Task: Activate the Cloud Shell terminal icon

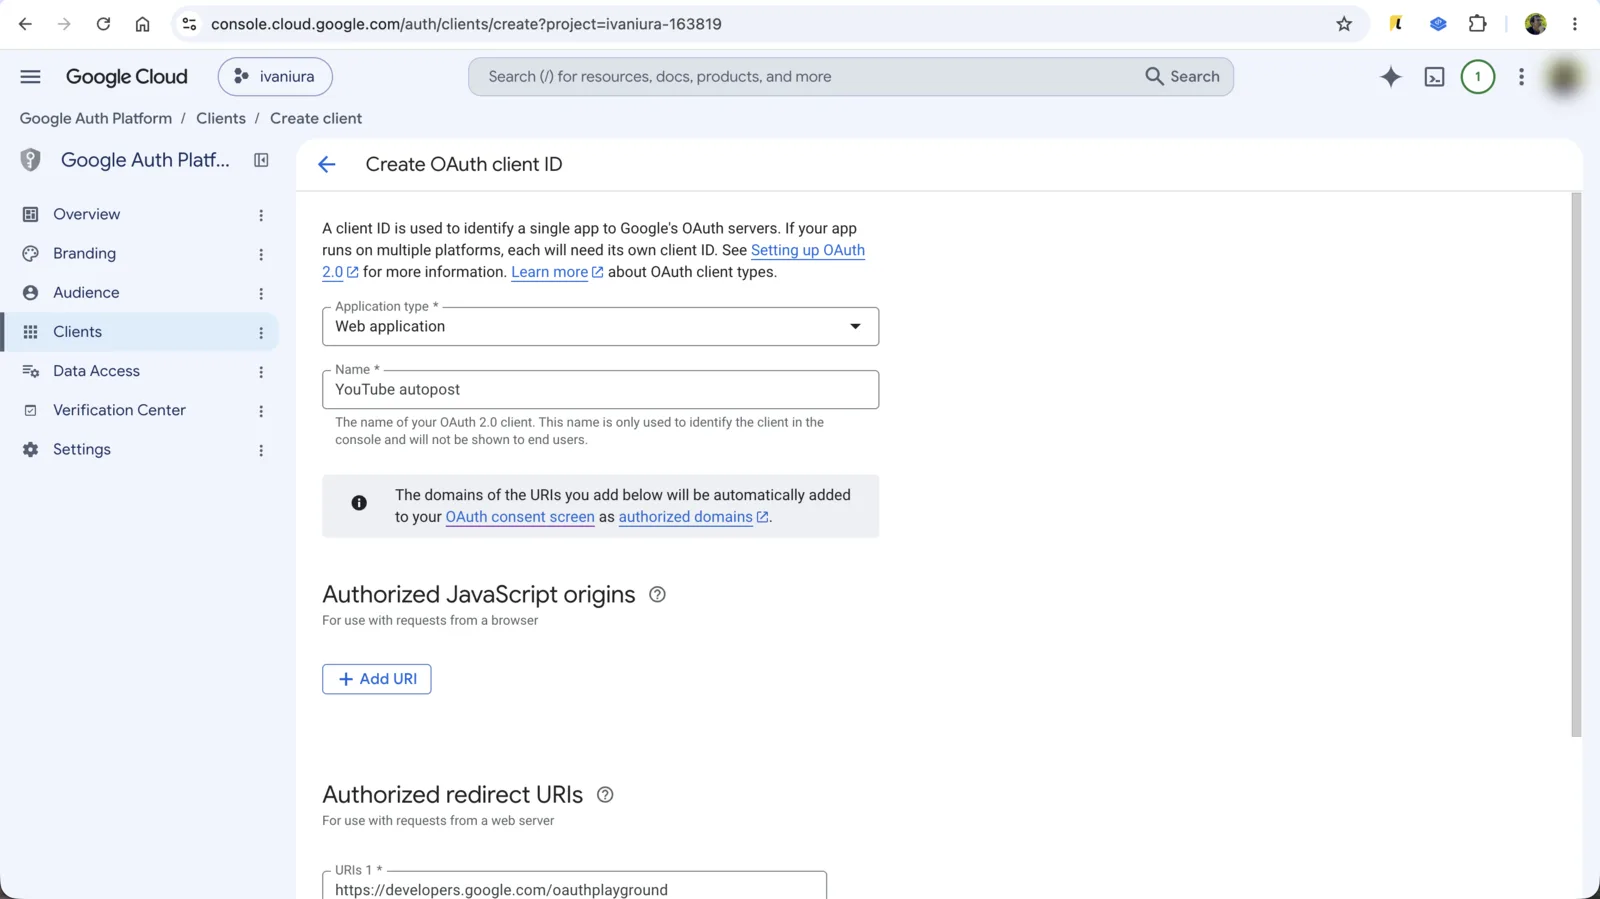Action: (x=1434, y=77)
